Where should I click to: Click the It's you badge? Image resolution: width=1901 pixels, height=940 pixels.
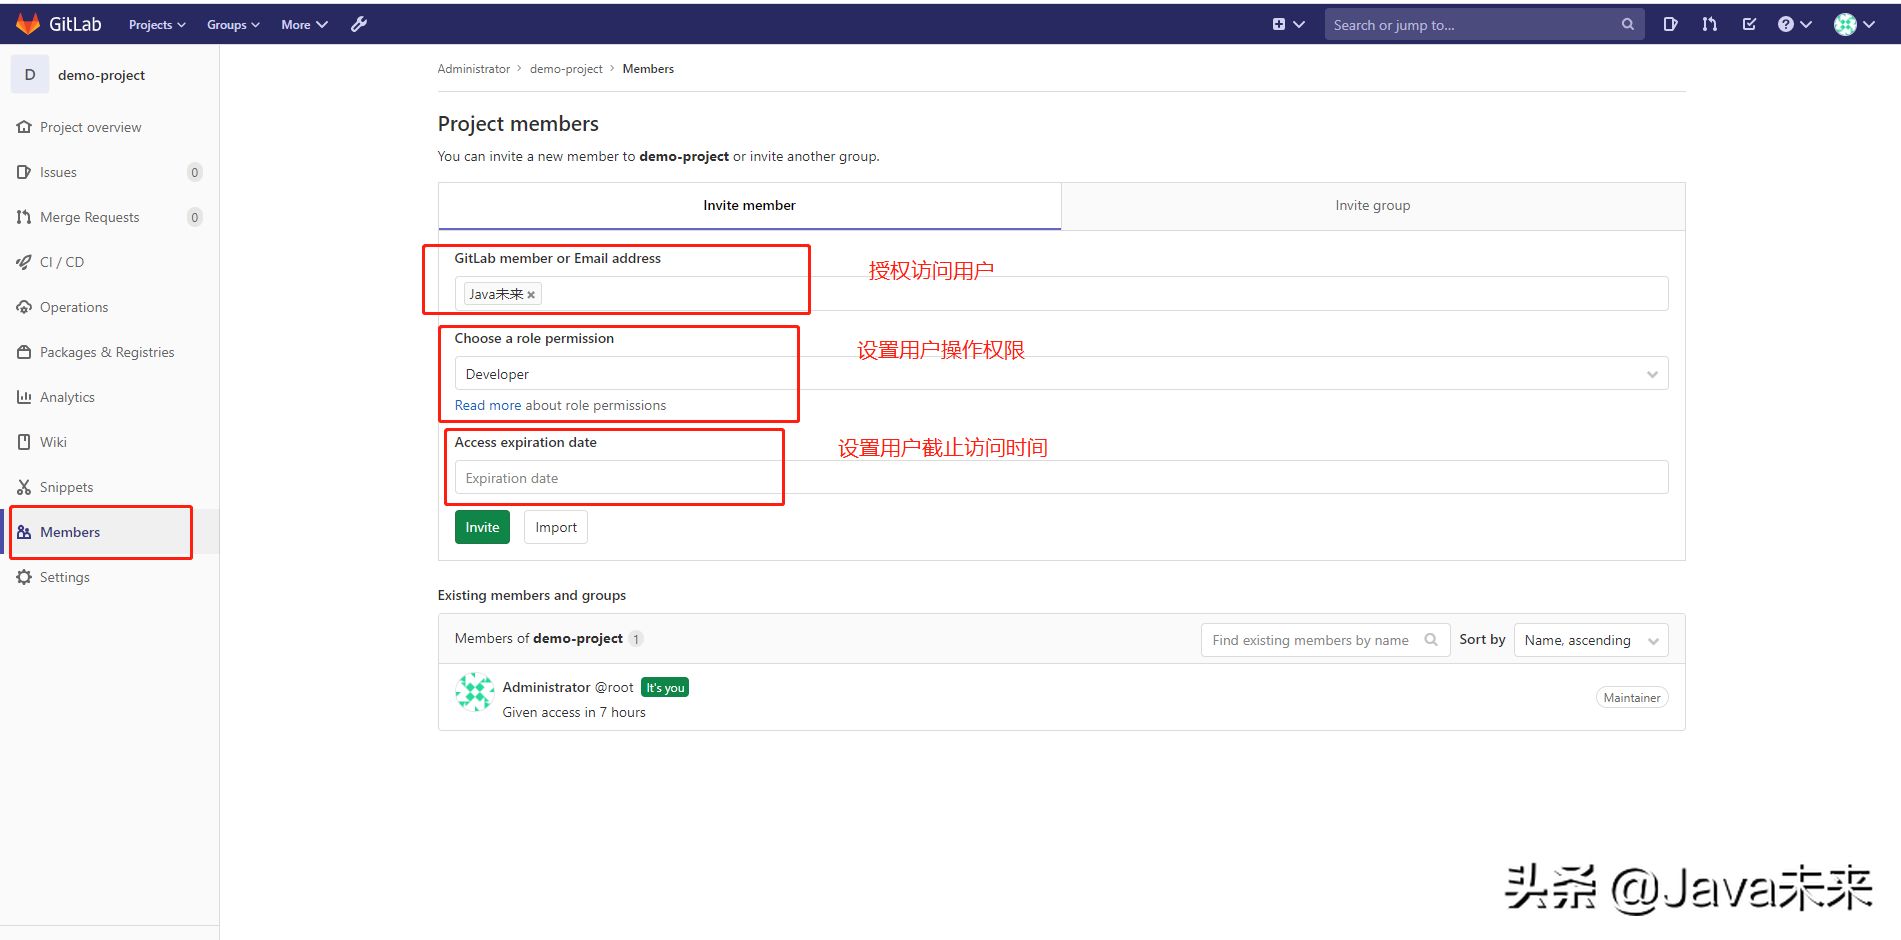(665, 688)
